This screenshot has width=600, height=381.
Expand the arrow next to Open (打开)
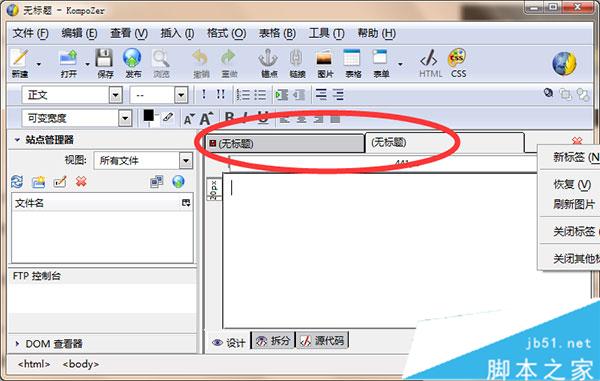point(88,64)
